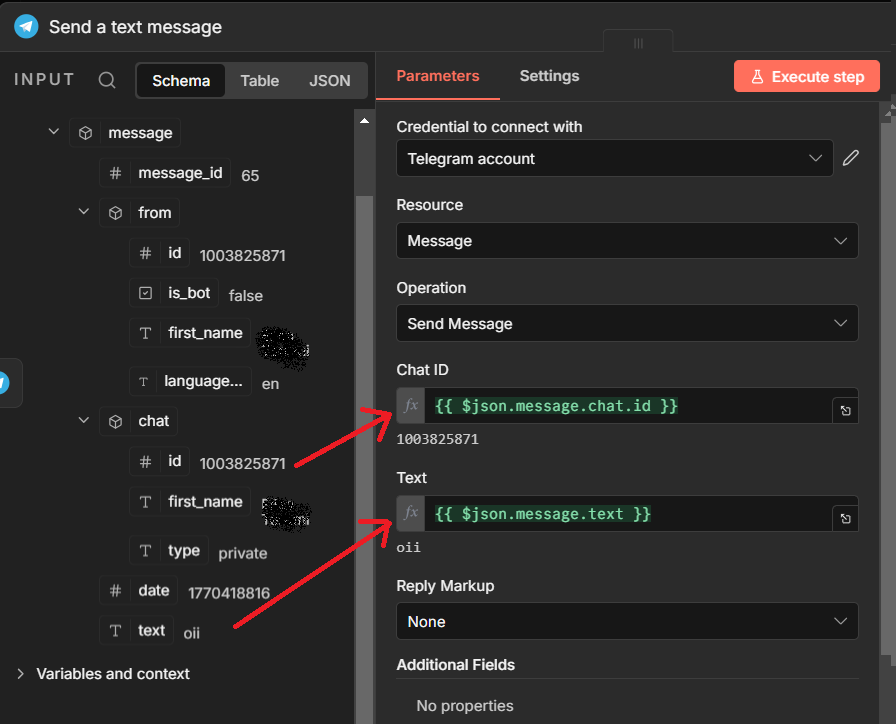The width and height of the screenshot is (896, 724).
Task: Select the message_id field pill
Action: 165,173
